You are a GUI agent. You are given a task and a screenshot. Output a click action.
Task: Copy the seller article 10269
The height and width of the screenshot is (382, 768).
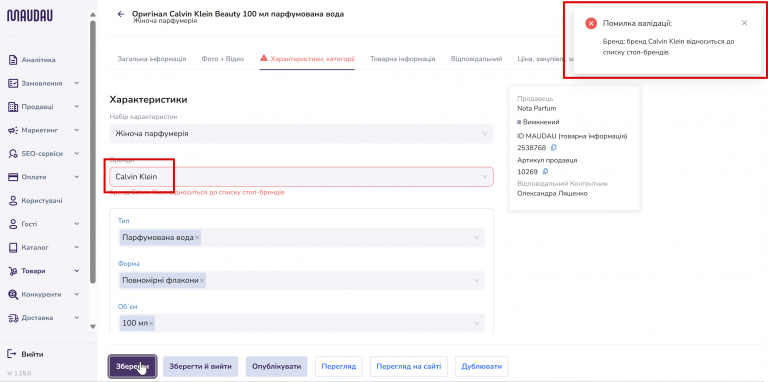(545, 171)
